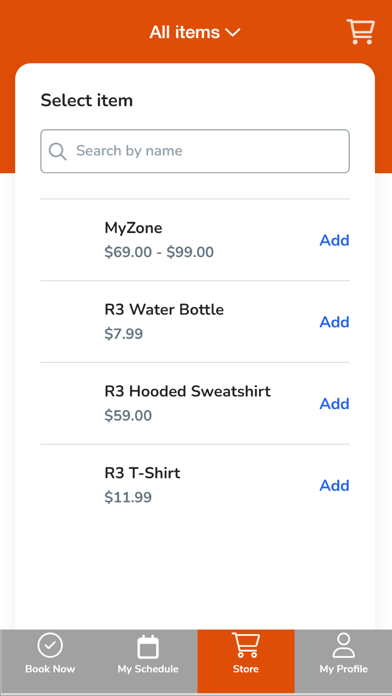Screen dimensions: 392x696
Task: Click the chevron next to All items
Action: click(x=233, y=32)
